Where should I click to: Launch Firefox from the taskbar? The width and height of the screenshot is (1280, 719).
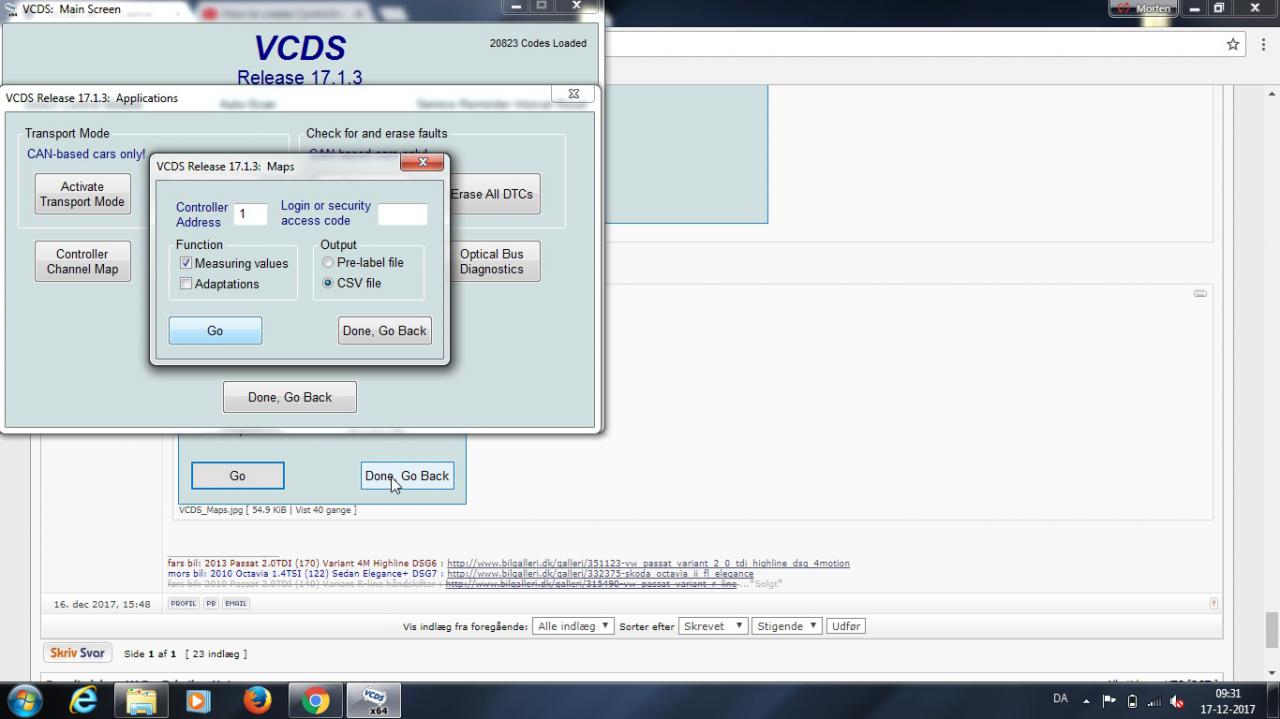tap(257, 700)
